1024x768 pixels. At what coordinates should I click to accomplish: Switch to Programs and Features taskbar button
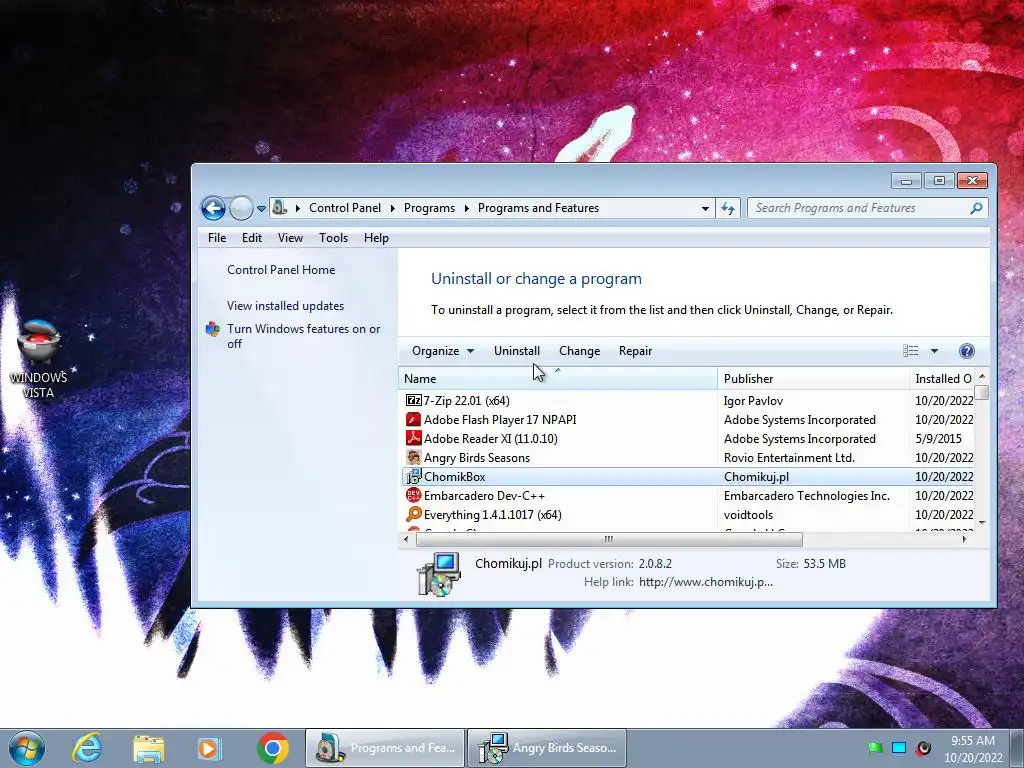[x=385, y=748]
